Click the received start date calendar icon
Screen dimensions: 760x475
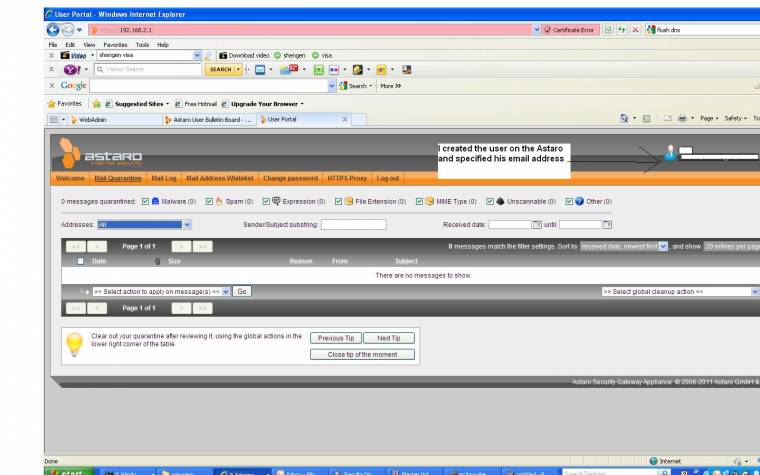(x=536, y=225)
